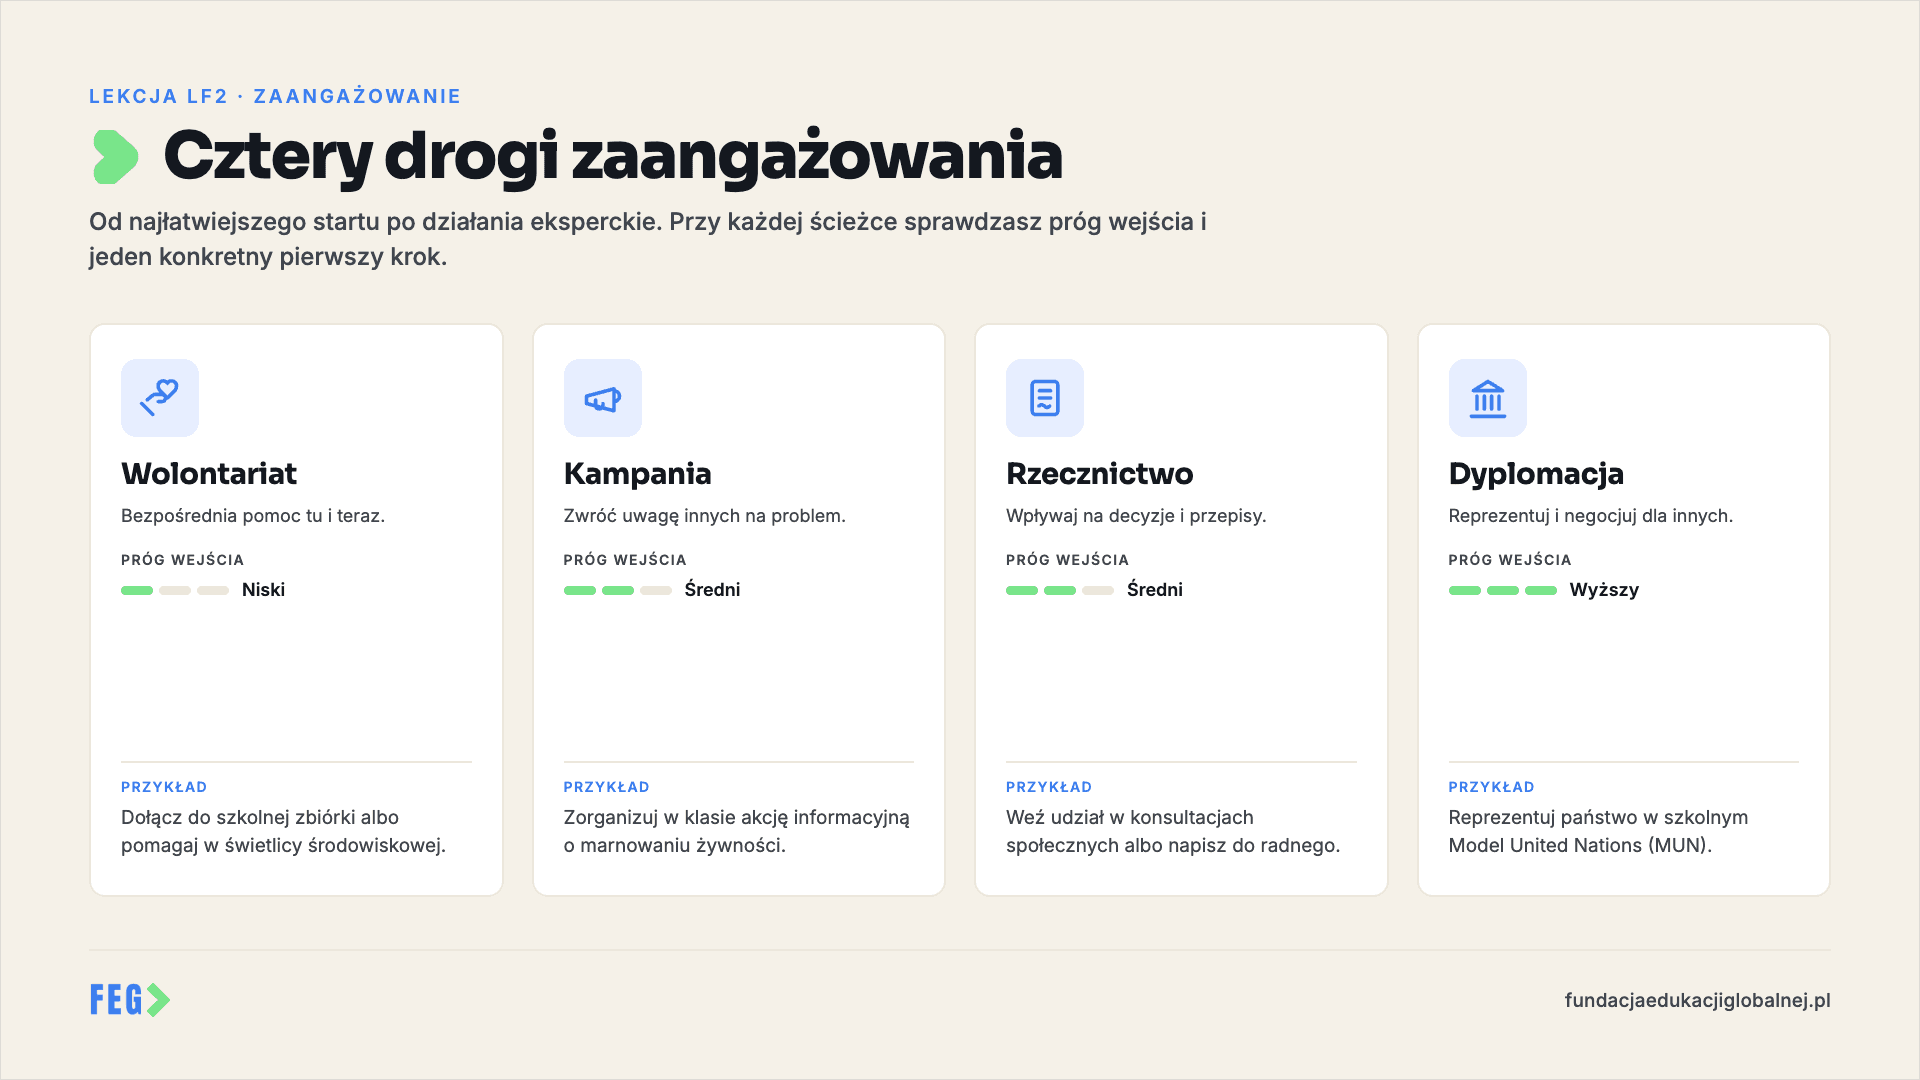Click the Rzecznictwo document icon
Image resolution: width=1920 pixels, height=1080 pixels.
pos(1045,398)
